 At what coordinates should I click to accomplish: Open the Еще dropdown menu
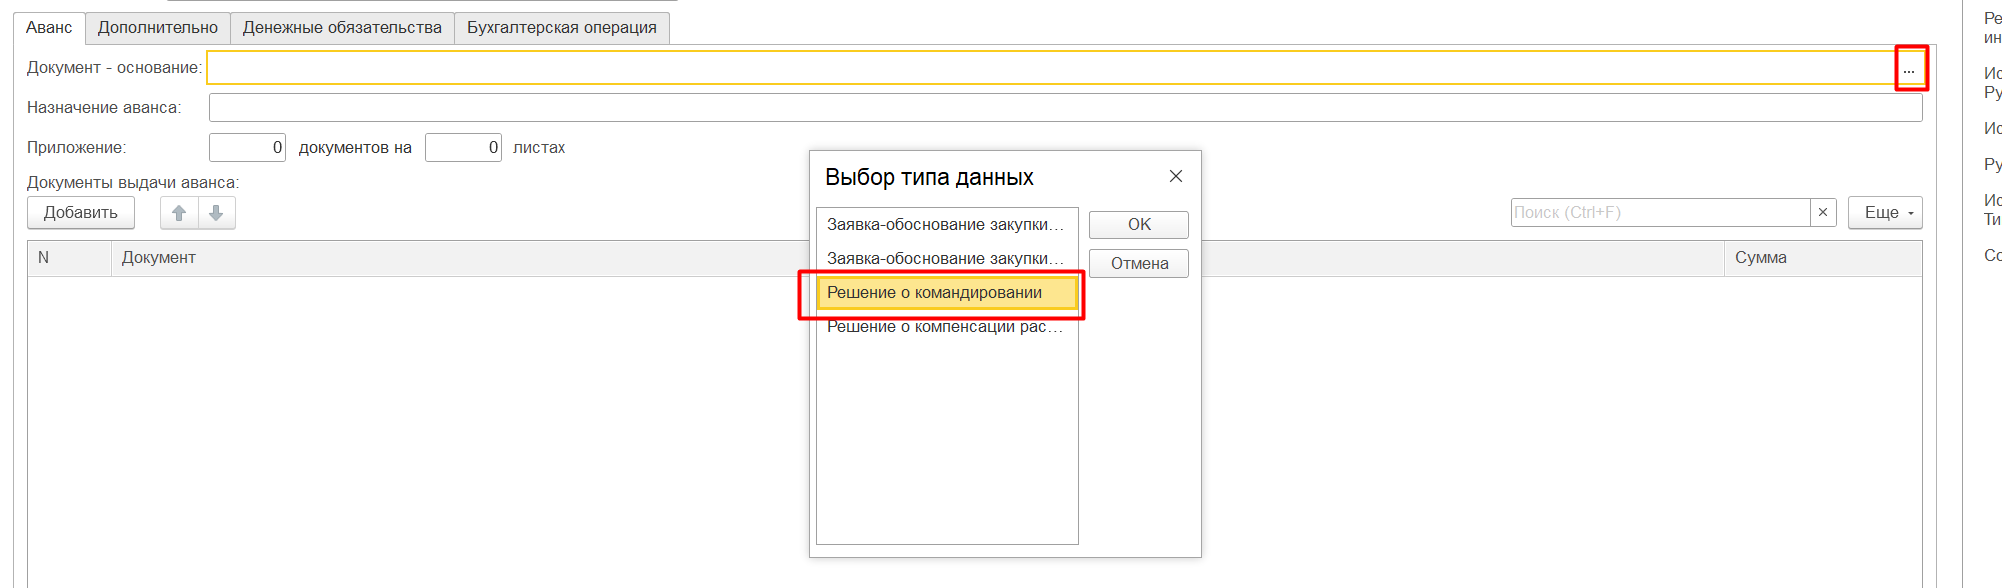[x=1884, y=213]
